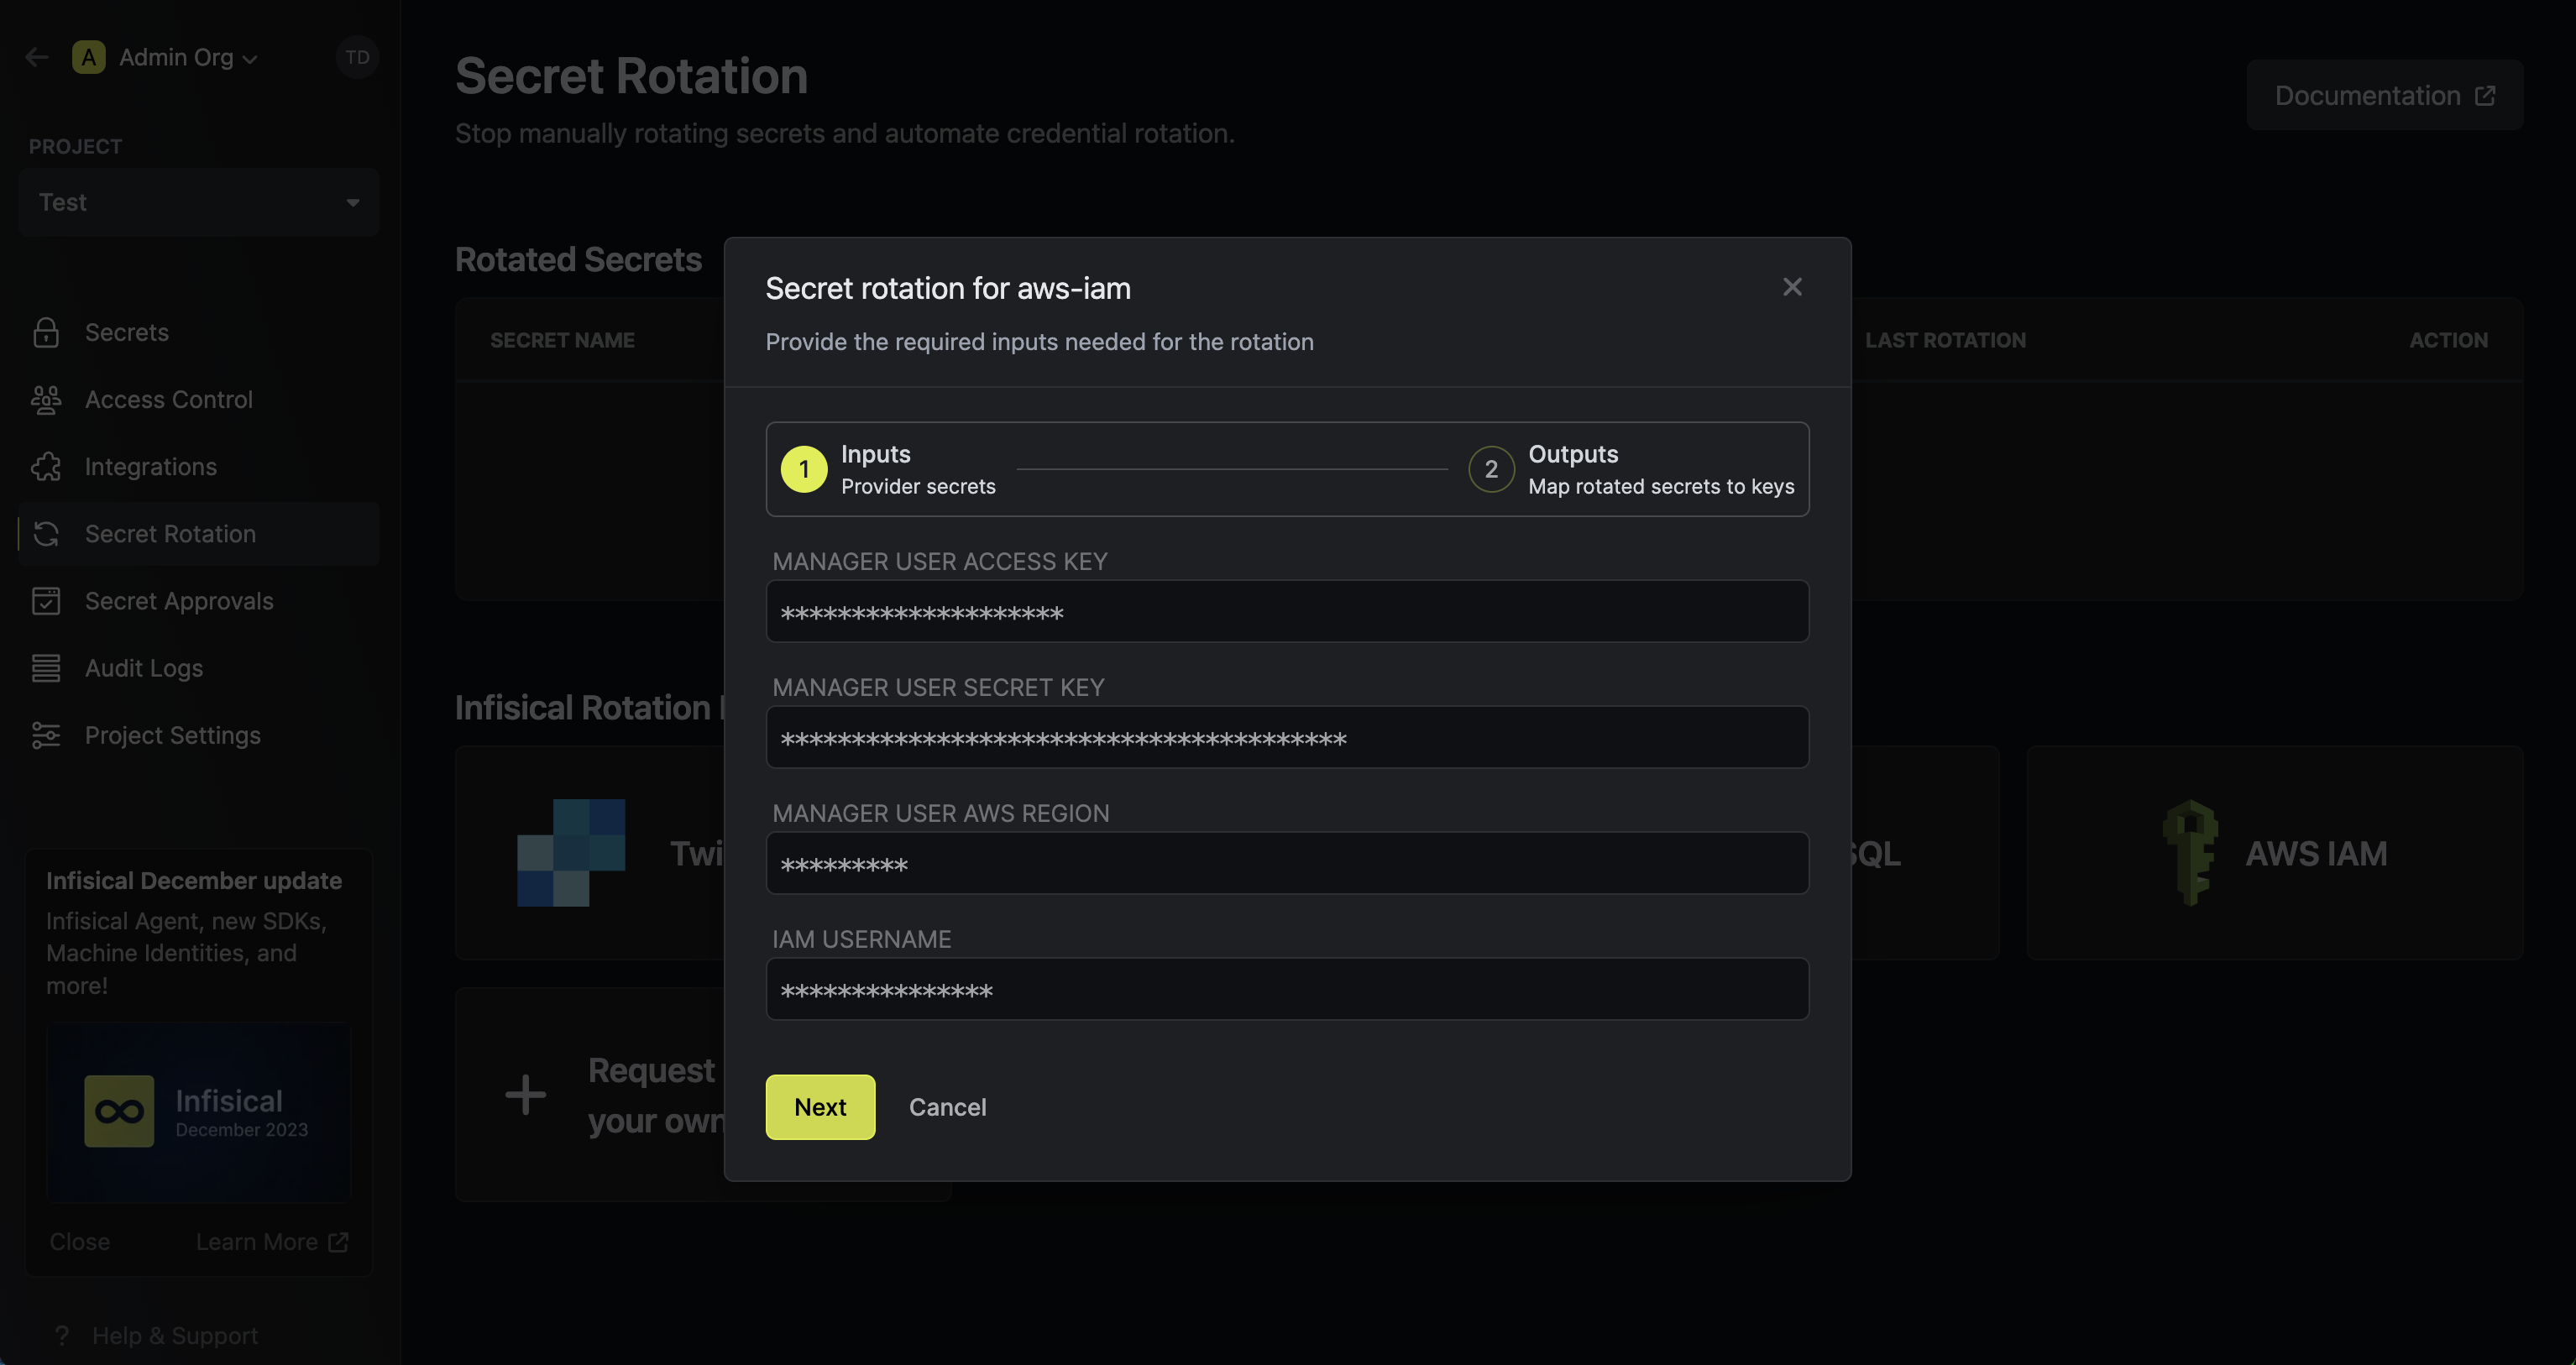Focus the Manager User AWS Region field
Viewport: 2576px width, 1365px height.
[x=1287, y=864]
